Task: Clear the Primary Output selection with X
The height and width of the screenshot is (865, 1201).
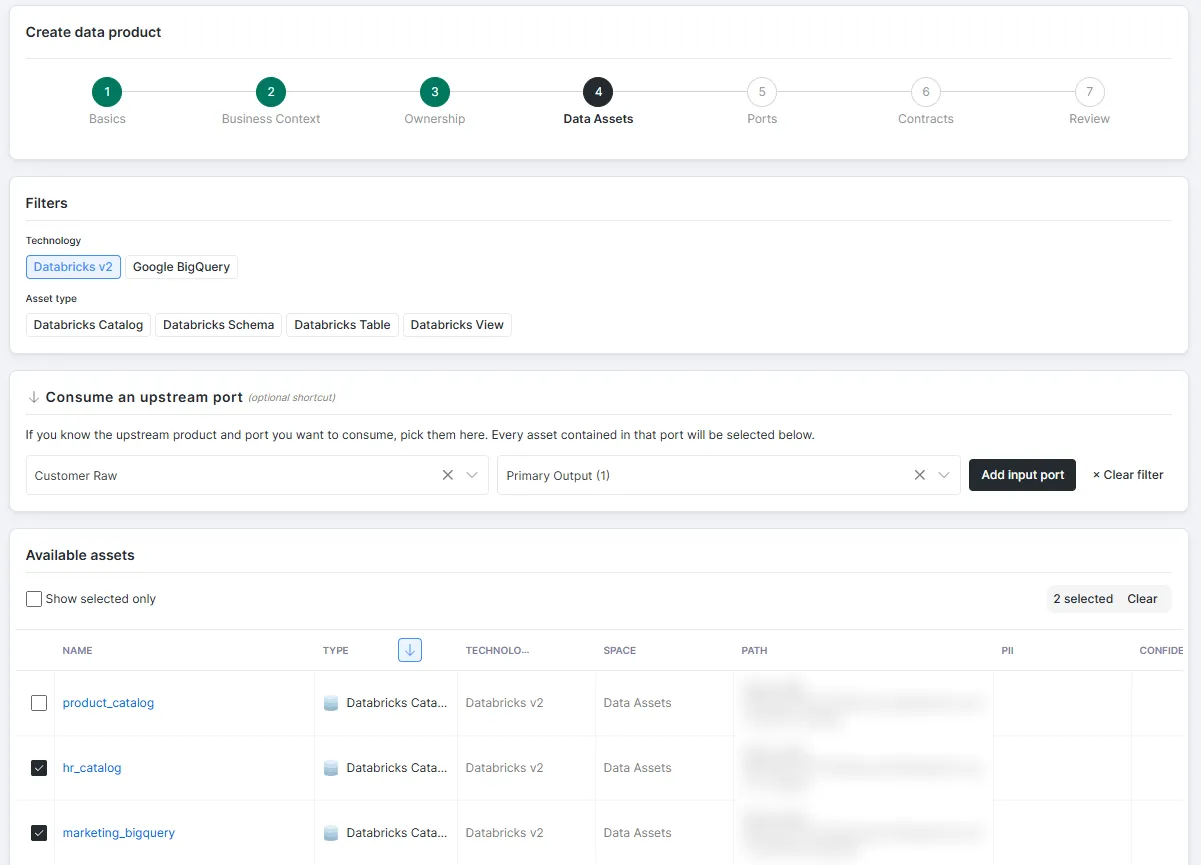Action: point(920,475)
